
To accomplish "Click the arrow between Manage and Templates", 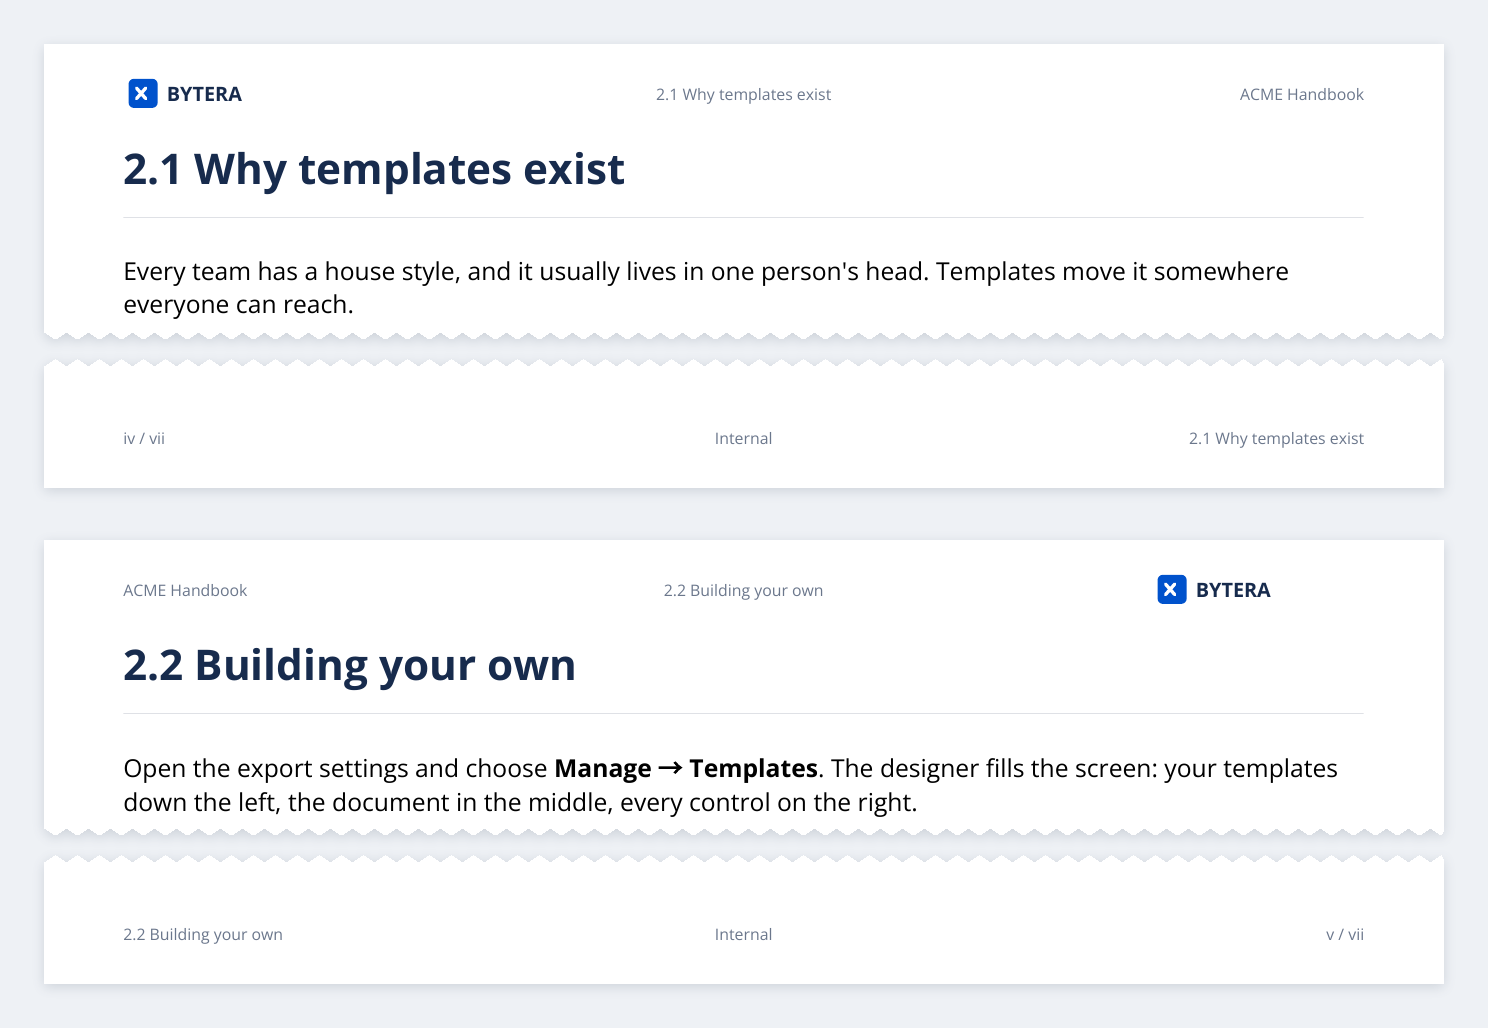I will click(x=670, y=768).
